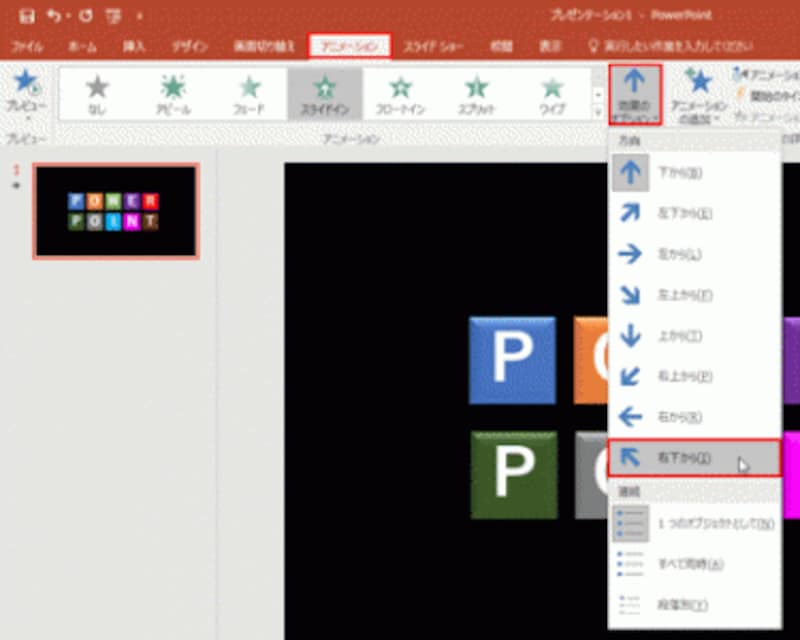Screen dimensions: 800x640
Task: Choose 下から (From Bottom) up-arrow direction
Action: coord(694,173)
